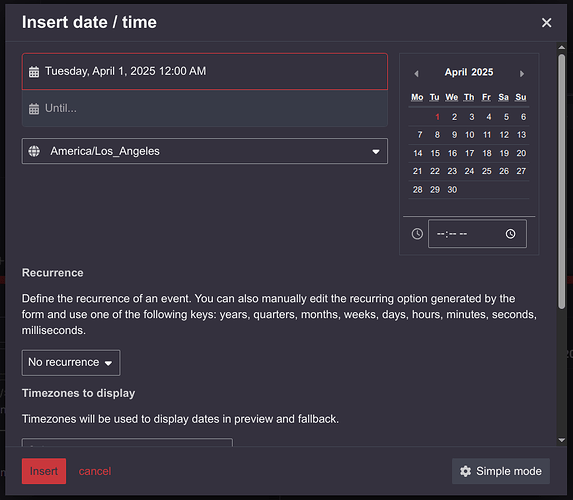Select April 25 in calendar

coord(487,171)
